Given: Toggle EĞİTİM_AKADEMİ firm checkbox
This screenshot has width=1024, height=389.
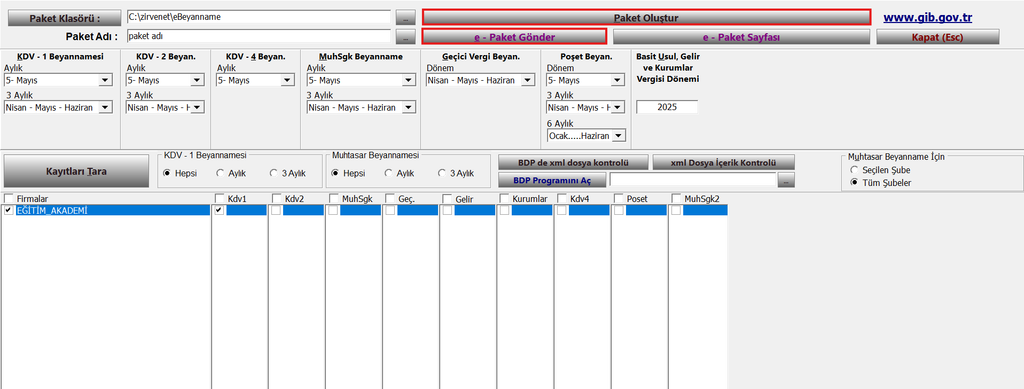Looking at the screenshot, I should 8,210.
